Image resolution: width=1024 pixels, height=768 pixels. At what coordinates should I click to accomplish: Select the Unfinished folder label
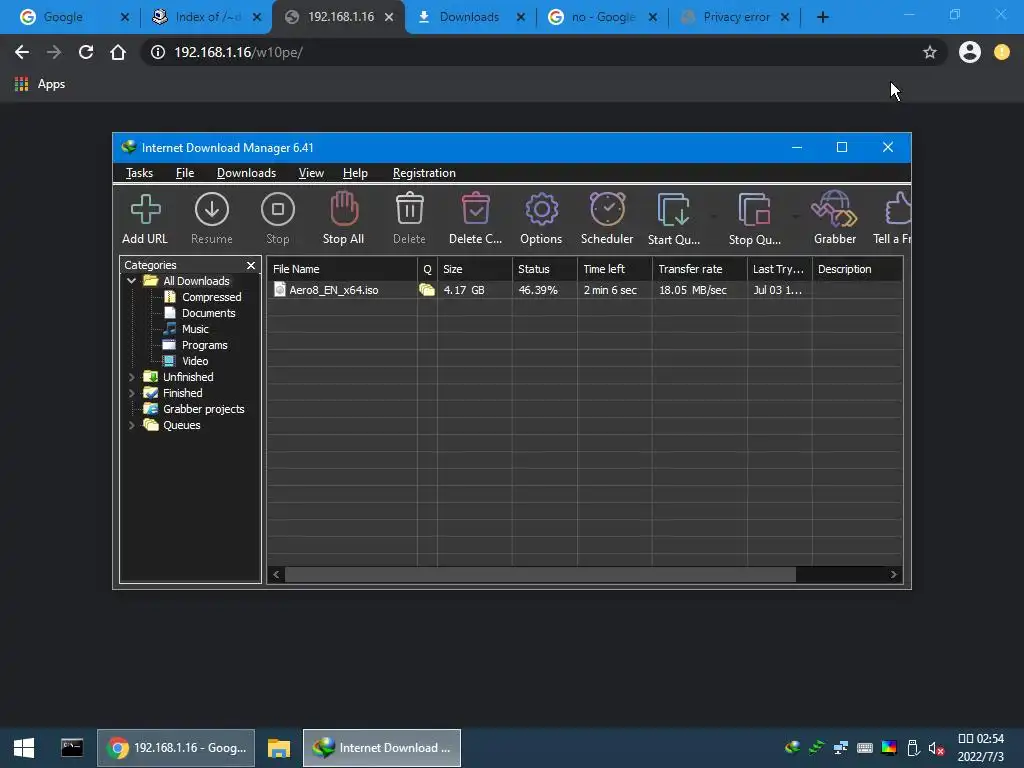coord(188,377)
